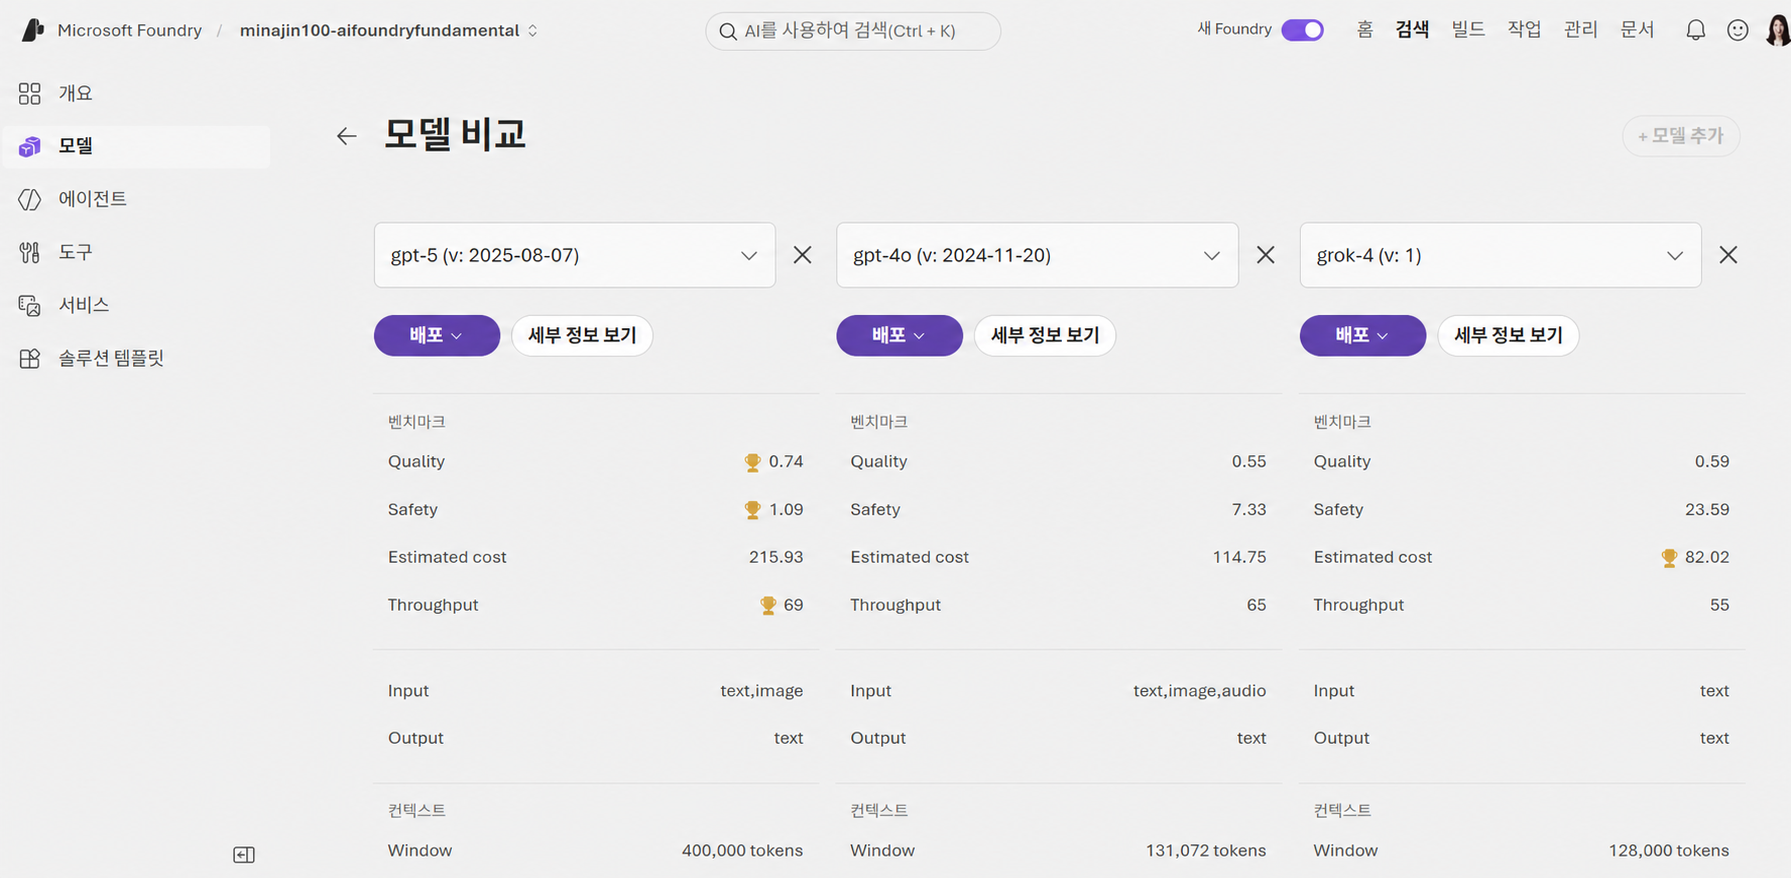Image resolution: width=1791 pixels, height=878 pixels.
Task: Select 개요 in the sidebar
Action: pos(136,93)
